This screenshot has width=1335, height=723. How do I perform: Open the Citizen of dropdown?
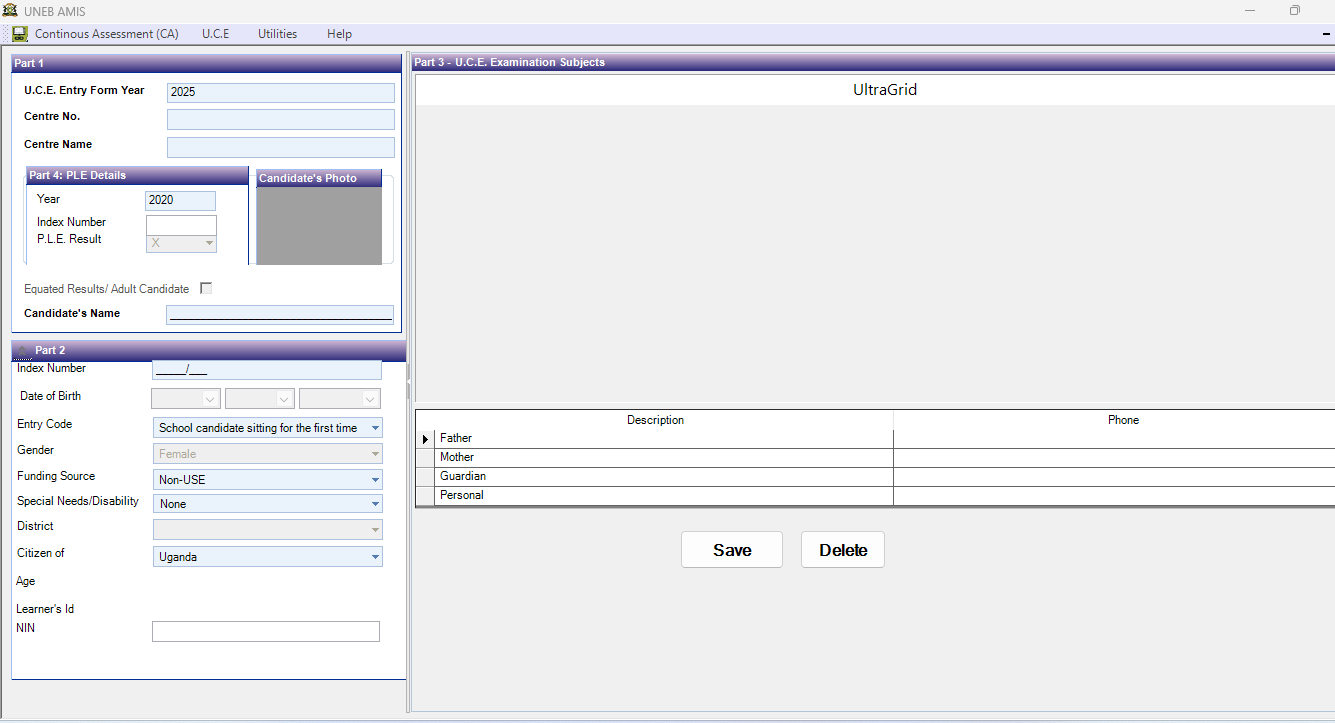click(375, 557)
